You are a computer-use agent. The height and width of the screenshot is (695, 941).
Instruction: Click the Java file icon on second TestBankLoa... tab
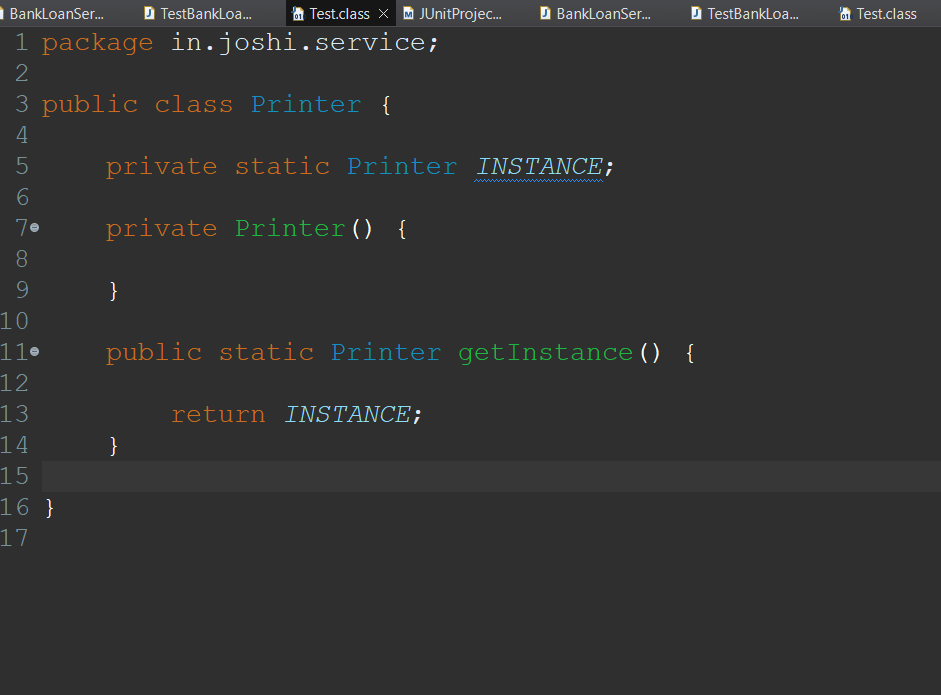pos(696,13)
